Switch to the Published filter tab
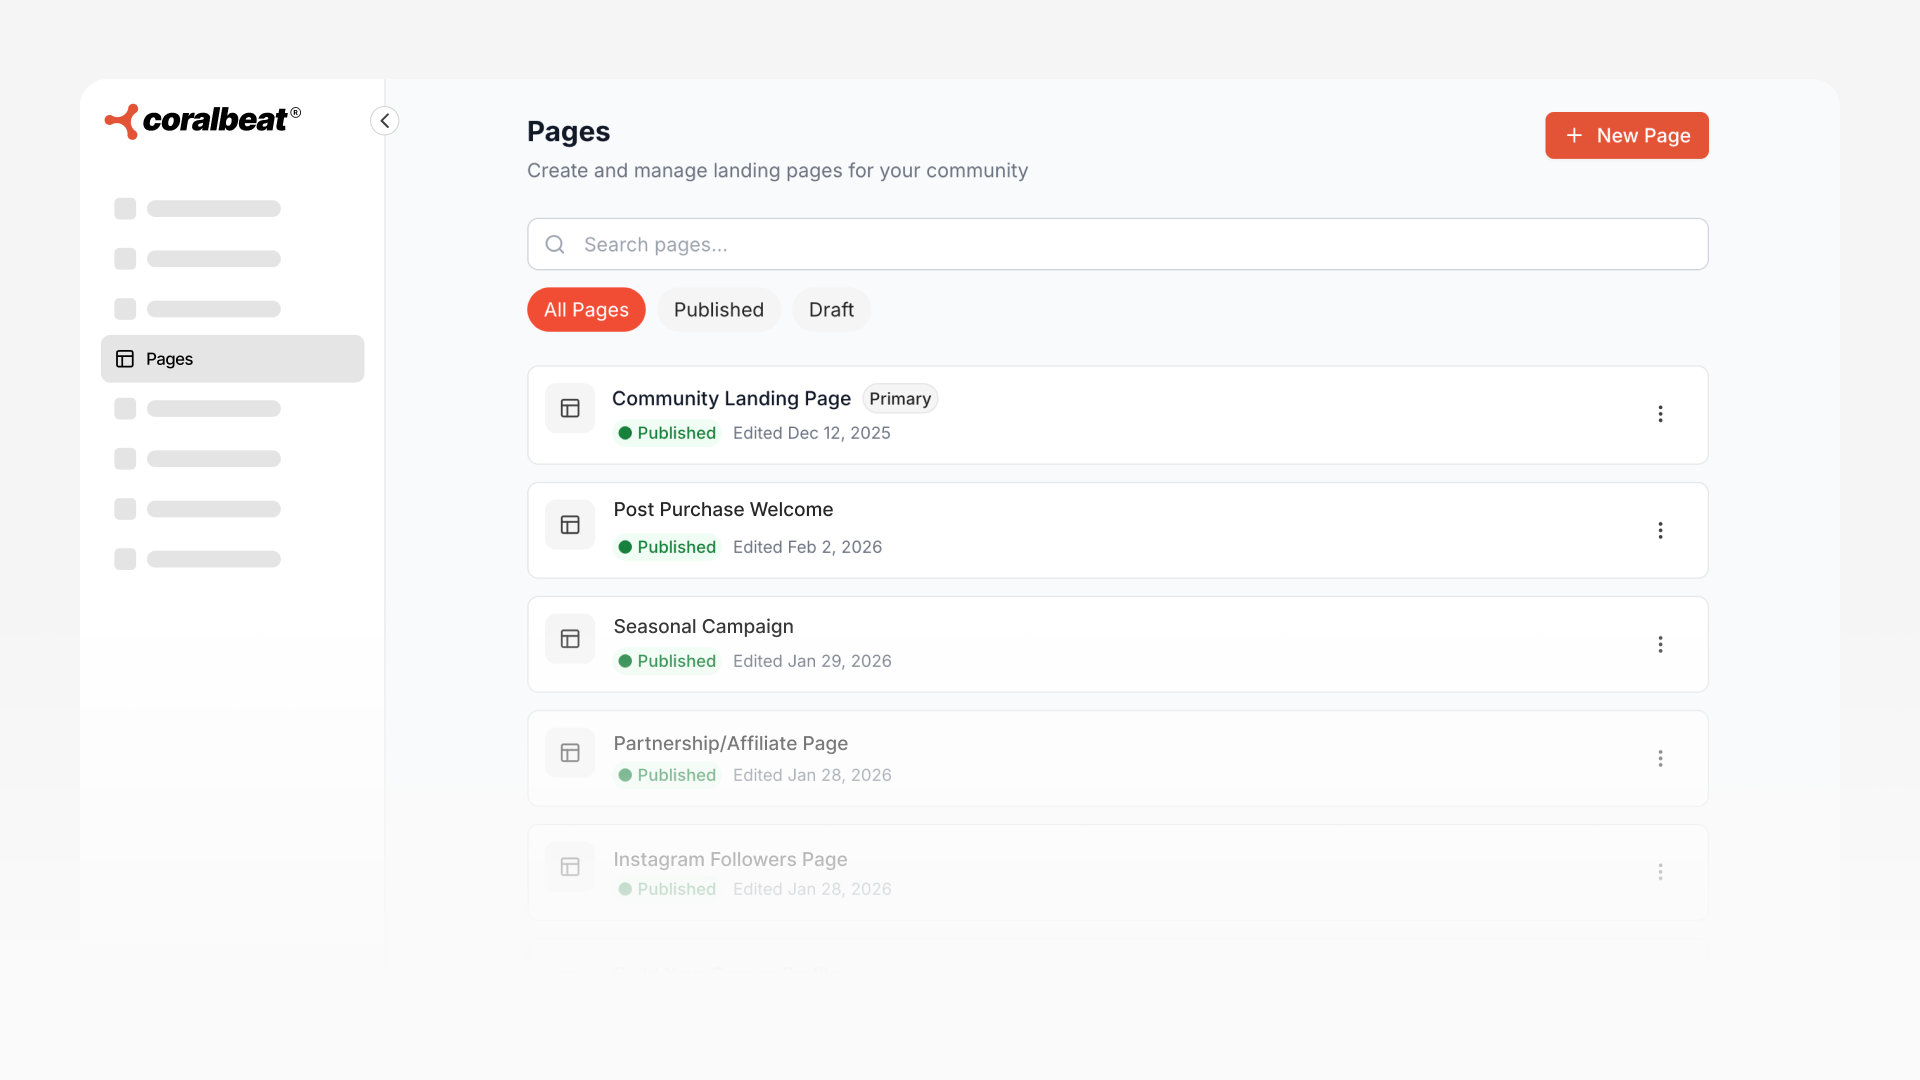The width and height of the screenshot is (1920, 1080). pos(718,310)
